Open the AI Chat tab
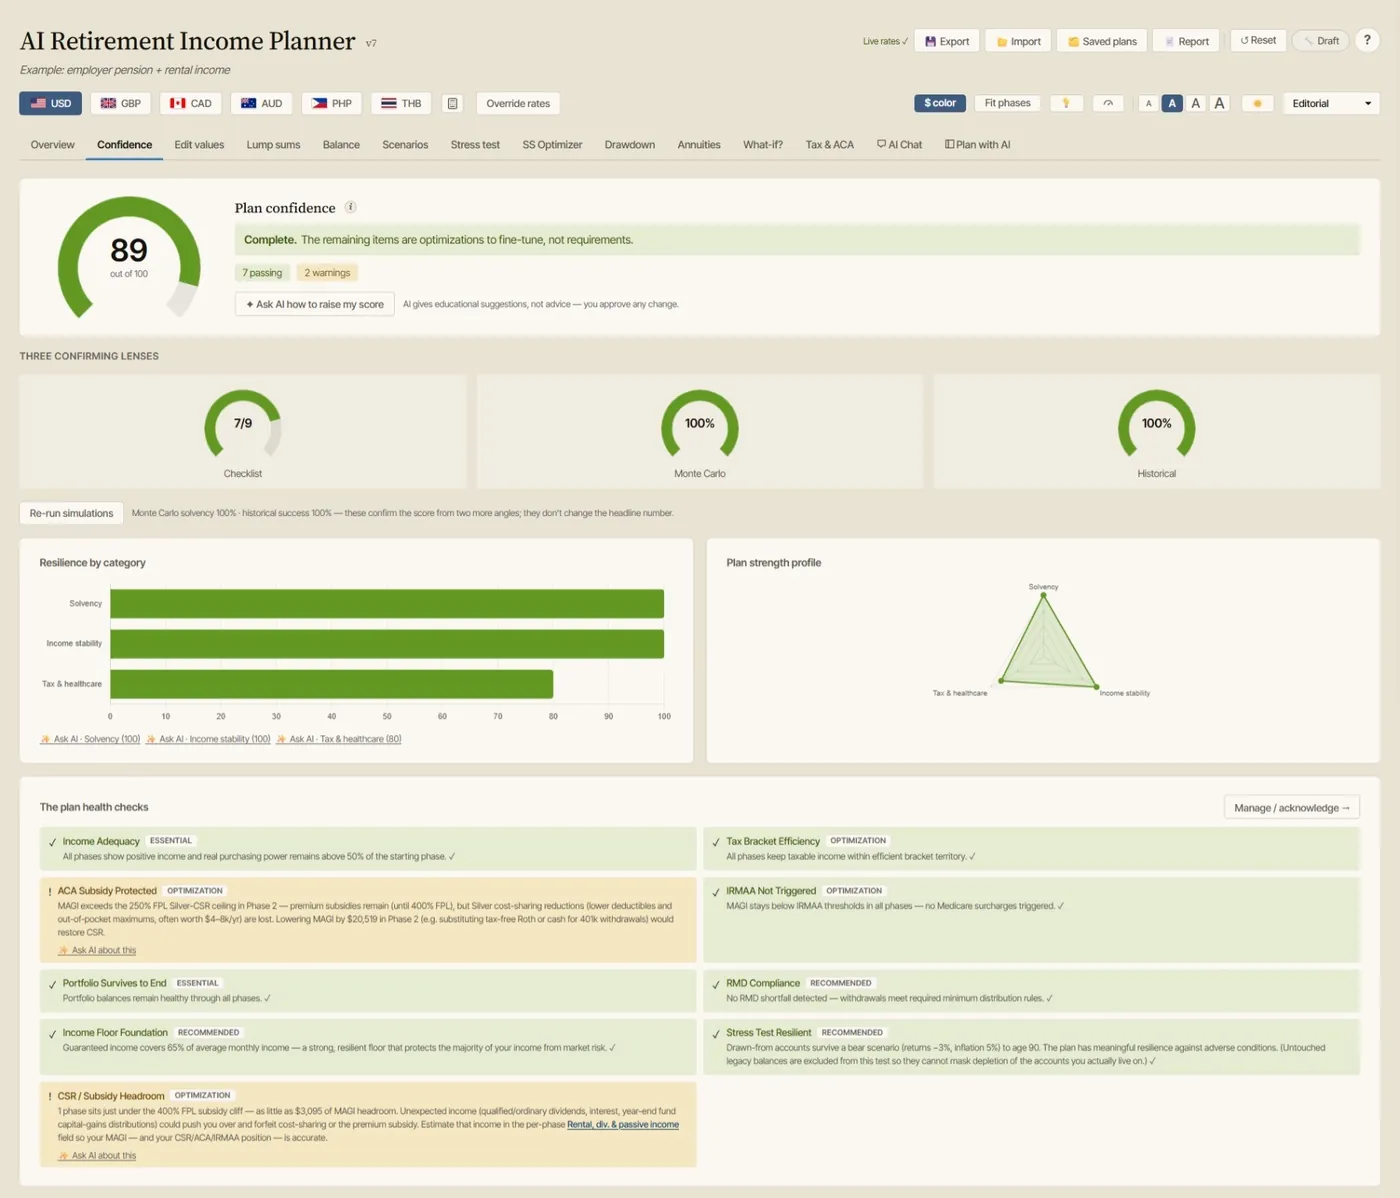 pyautogui.click(x=899, y=145)
